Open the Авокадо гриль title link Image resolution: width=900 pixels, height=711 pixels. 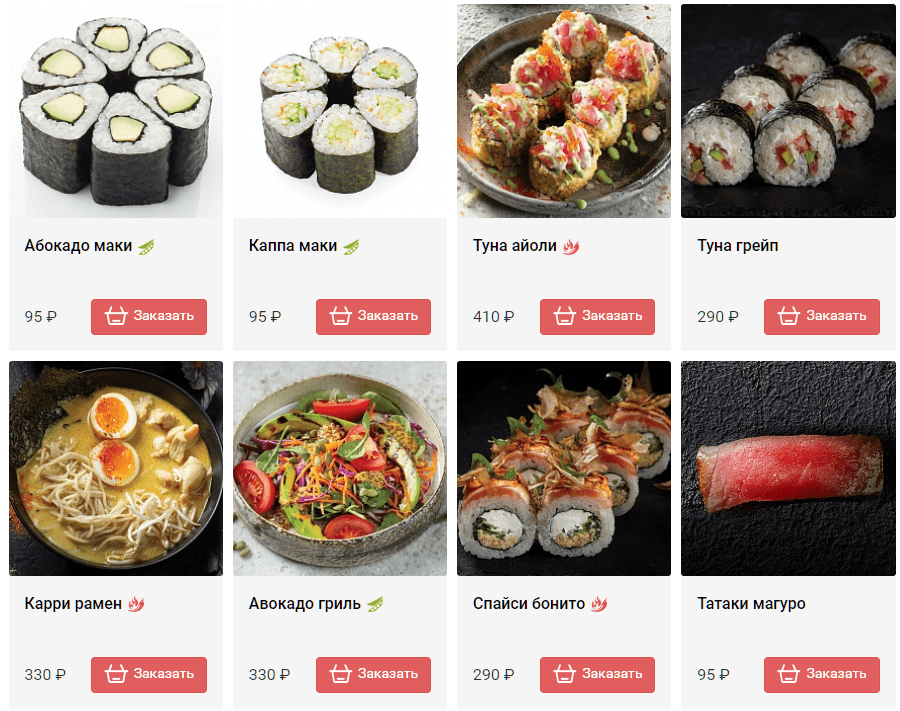305,604
